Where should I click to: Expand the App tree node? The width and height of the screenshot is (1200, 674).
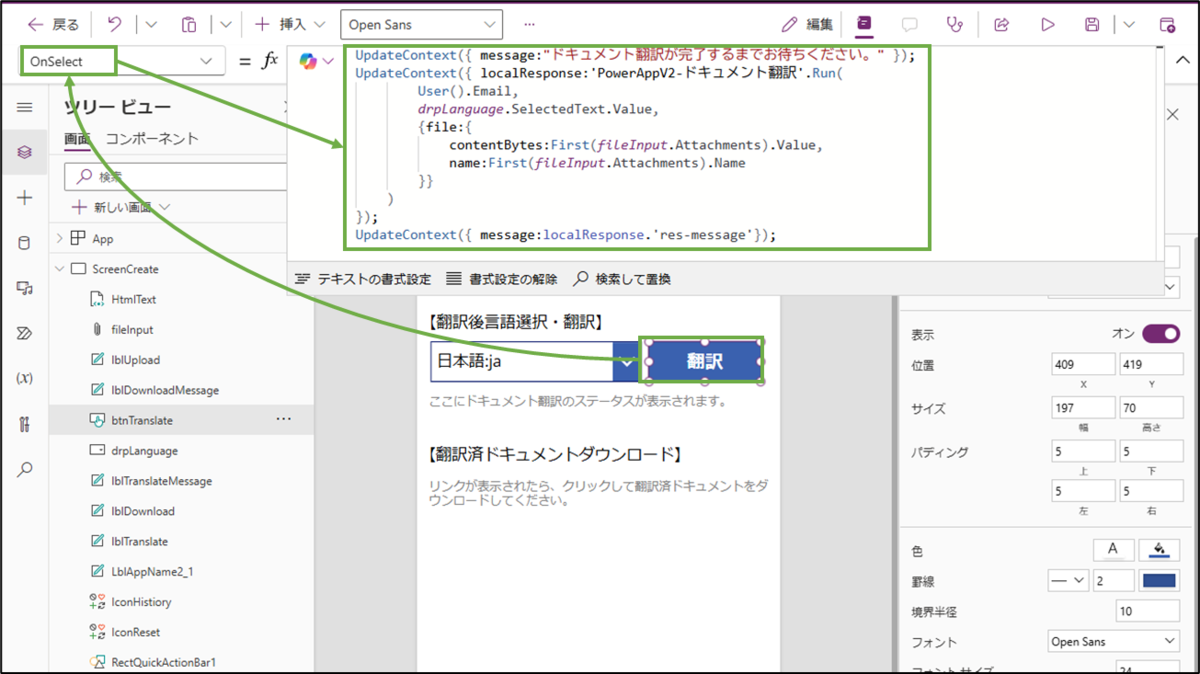click(59, 239)
